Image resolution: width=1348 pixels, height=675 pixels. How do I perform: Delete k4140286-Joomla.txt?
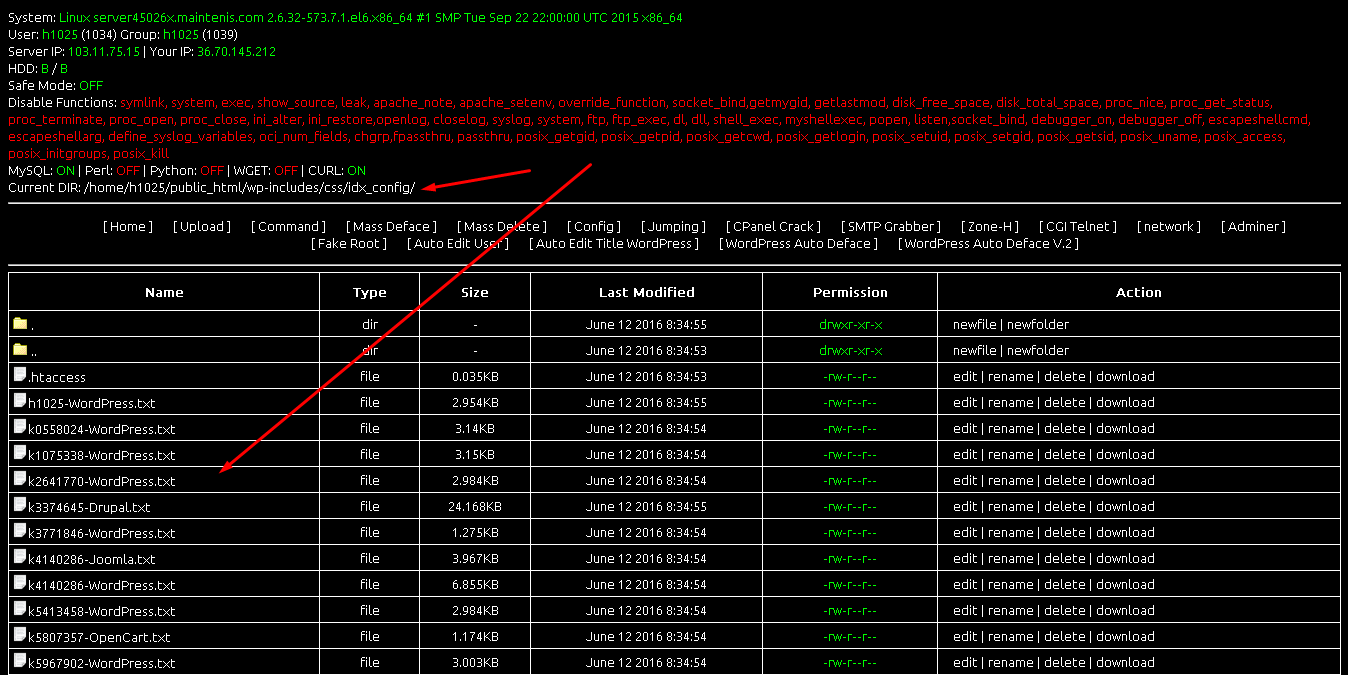click(x=1064, y=558)
